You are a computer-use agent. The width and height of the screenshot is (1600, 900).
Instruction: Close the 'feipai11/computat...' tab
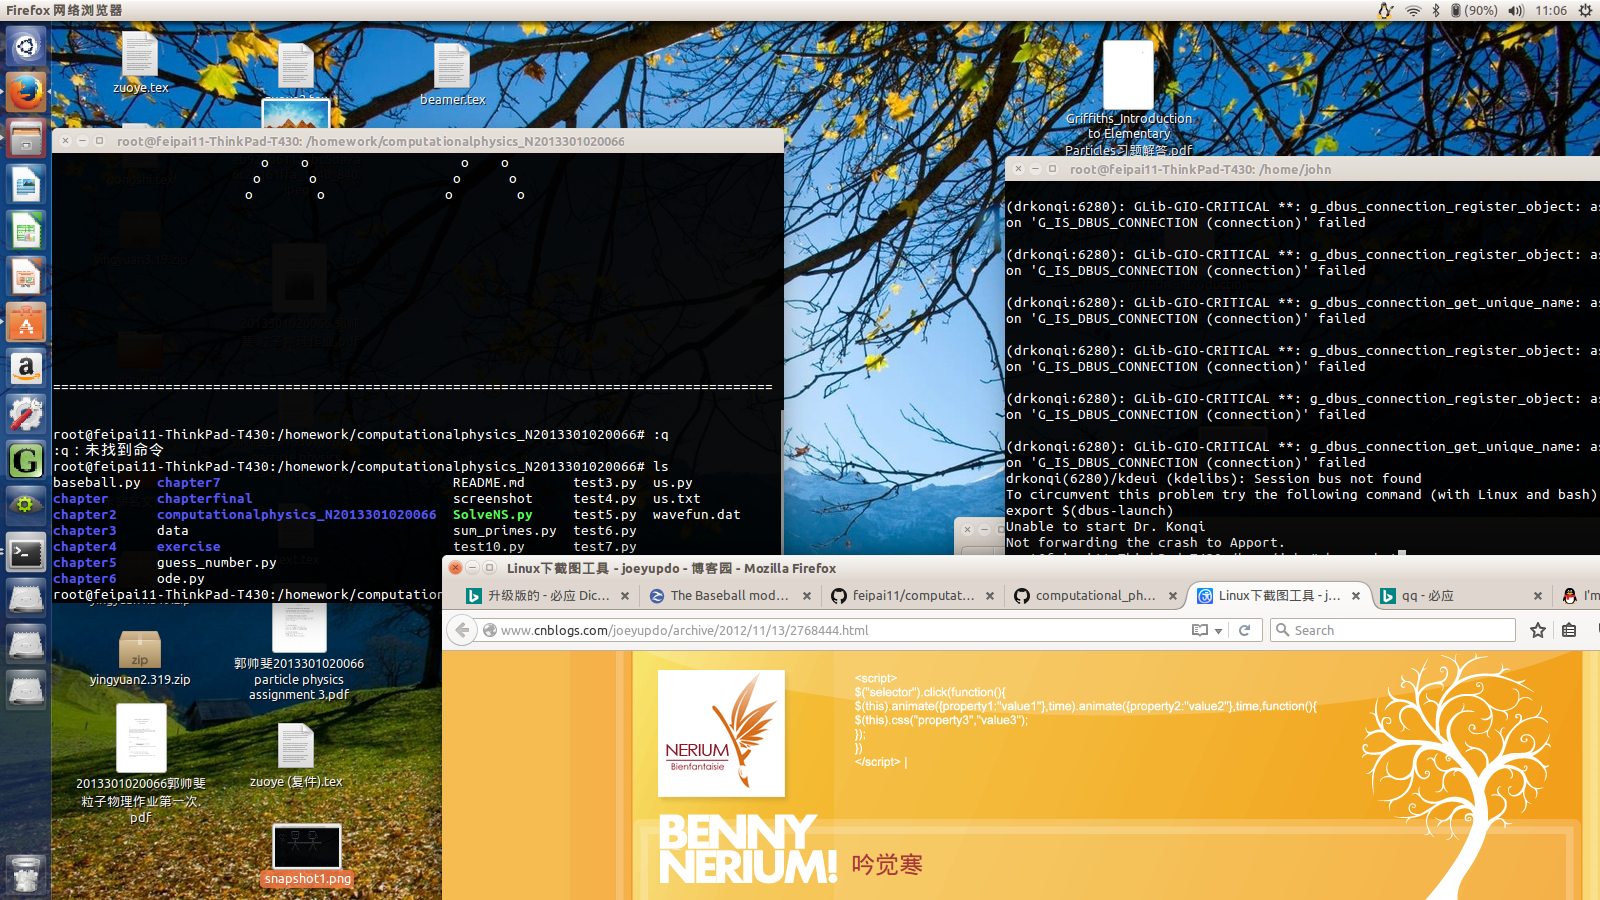point(990,596)
